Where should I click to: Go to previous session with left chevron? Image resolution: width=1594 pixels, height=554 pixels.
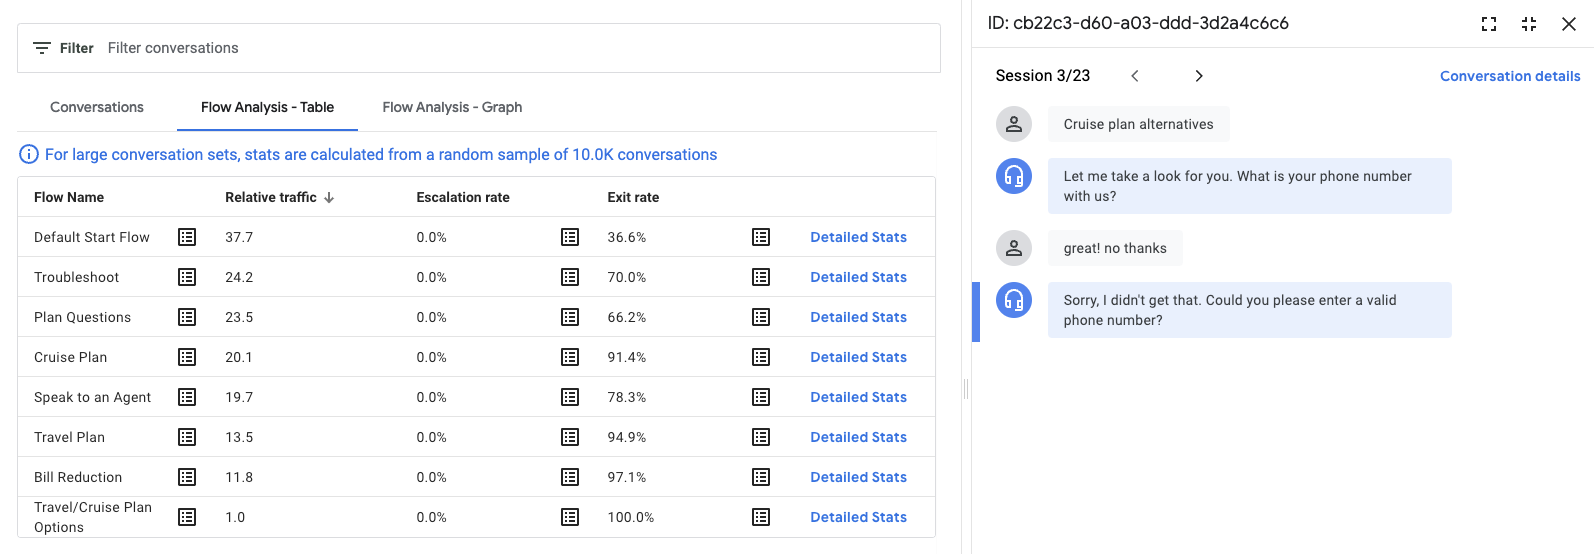[1135, 76]
